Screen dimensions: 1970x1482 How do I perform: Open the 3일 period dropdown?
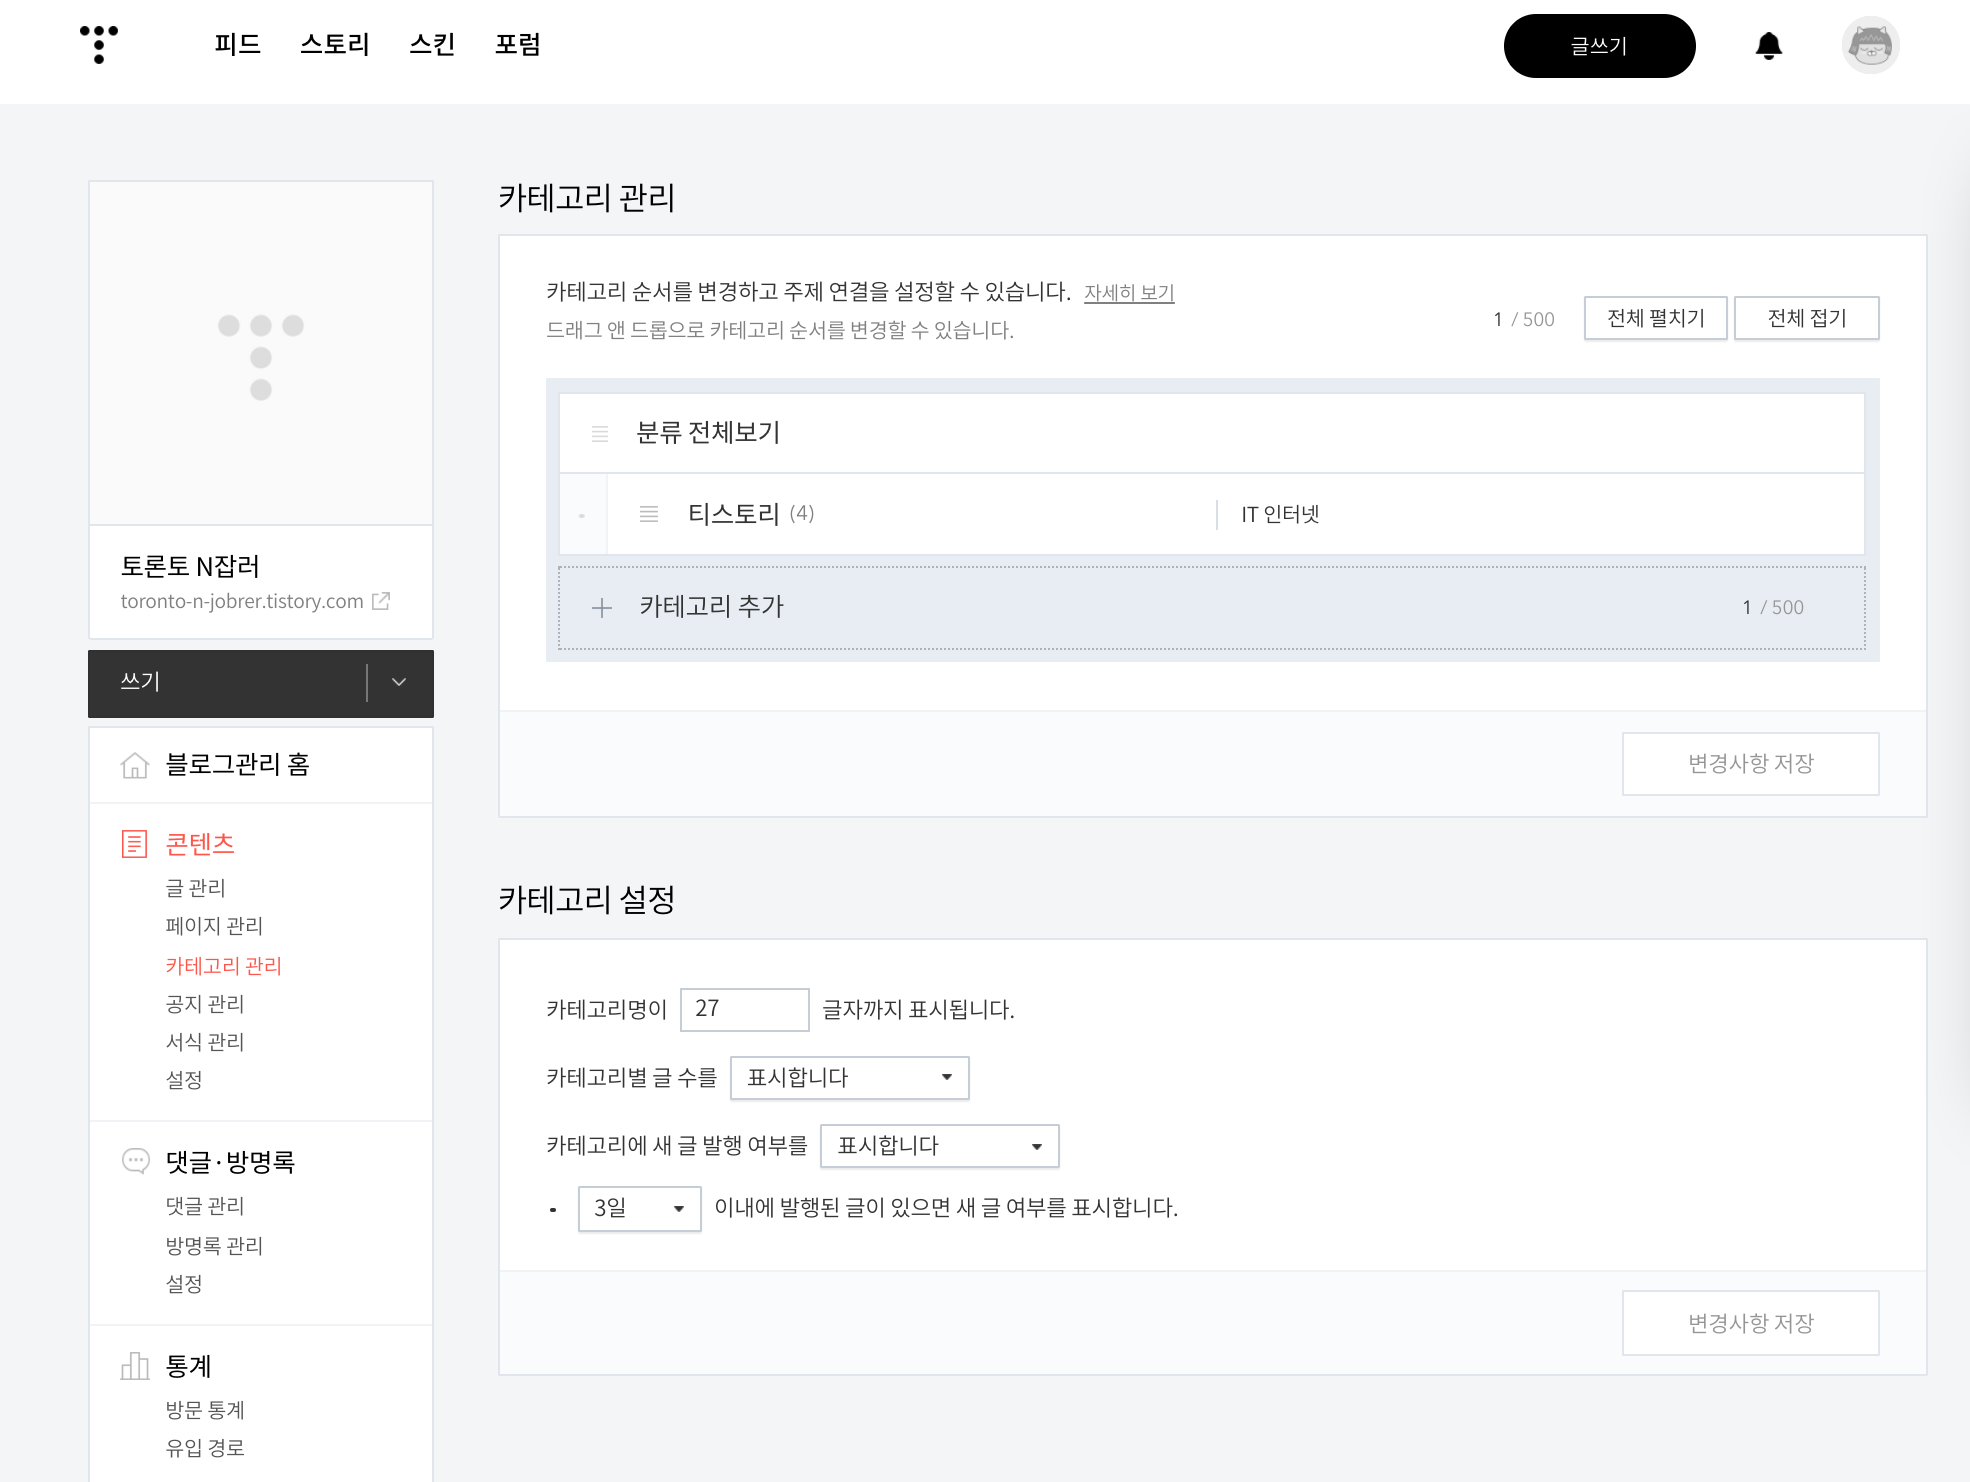[639, 1209]
